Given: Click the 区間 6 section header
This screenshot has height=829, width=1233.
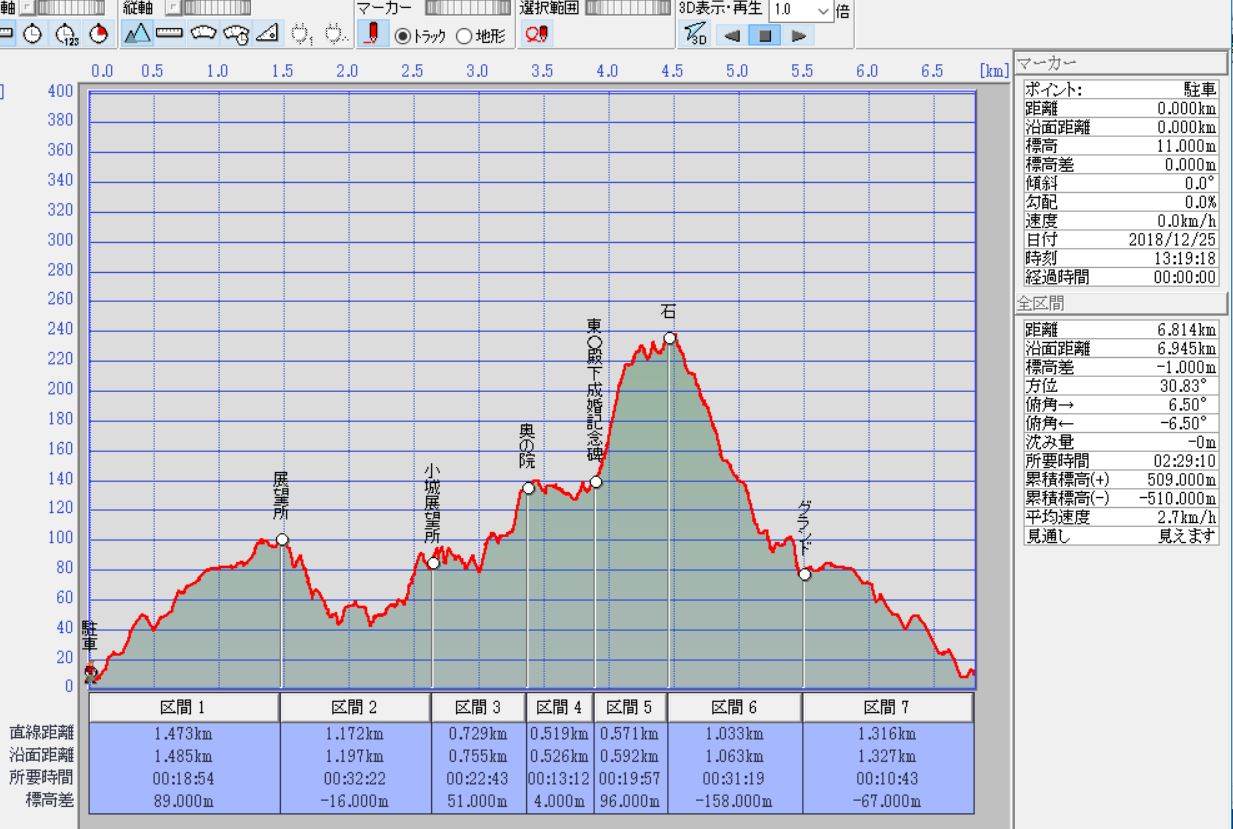Looking at the screenshot, I should click(x=734, y=707).
